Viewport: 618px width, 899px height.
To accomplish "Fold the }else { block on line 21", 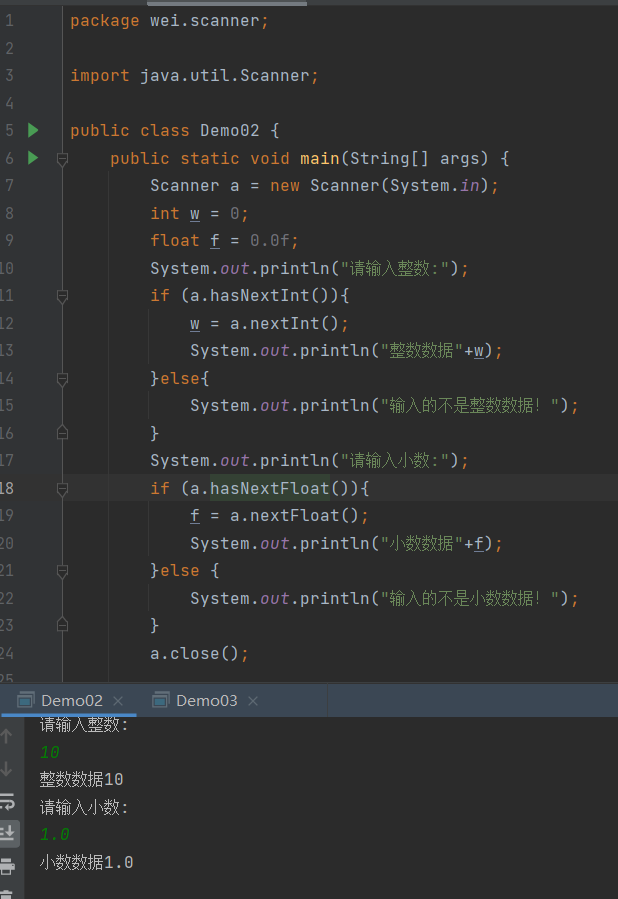I will (62, 570).
